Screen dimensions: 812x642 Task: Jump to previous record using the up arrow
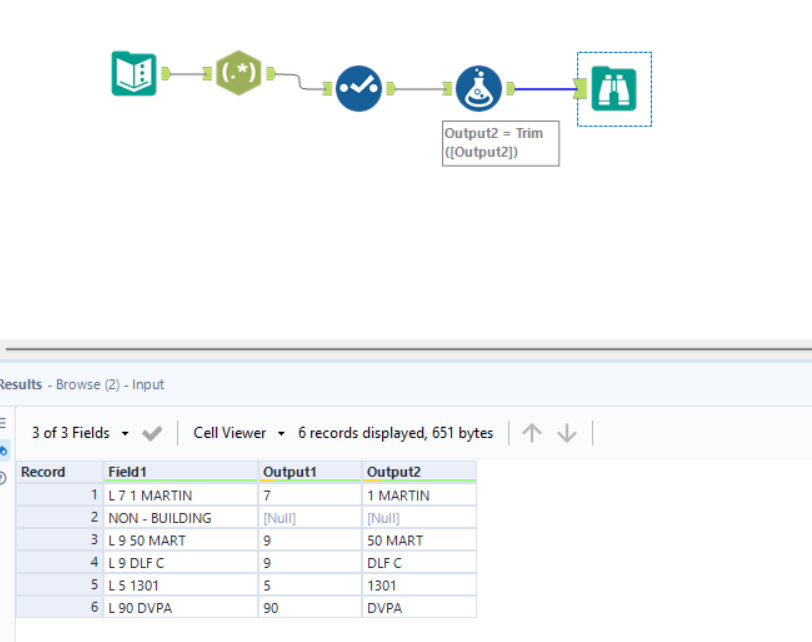(532, 433)
